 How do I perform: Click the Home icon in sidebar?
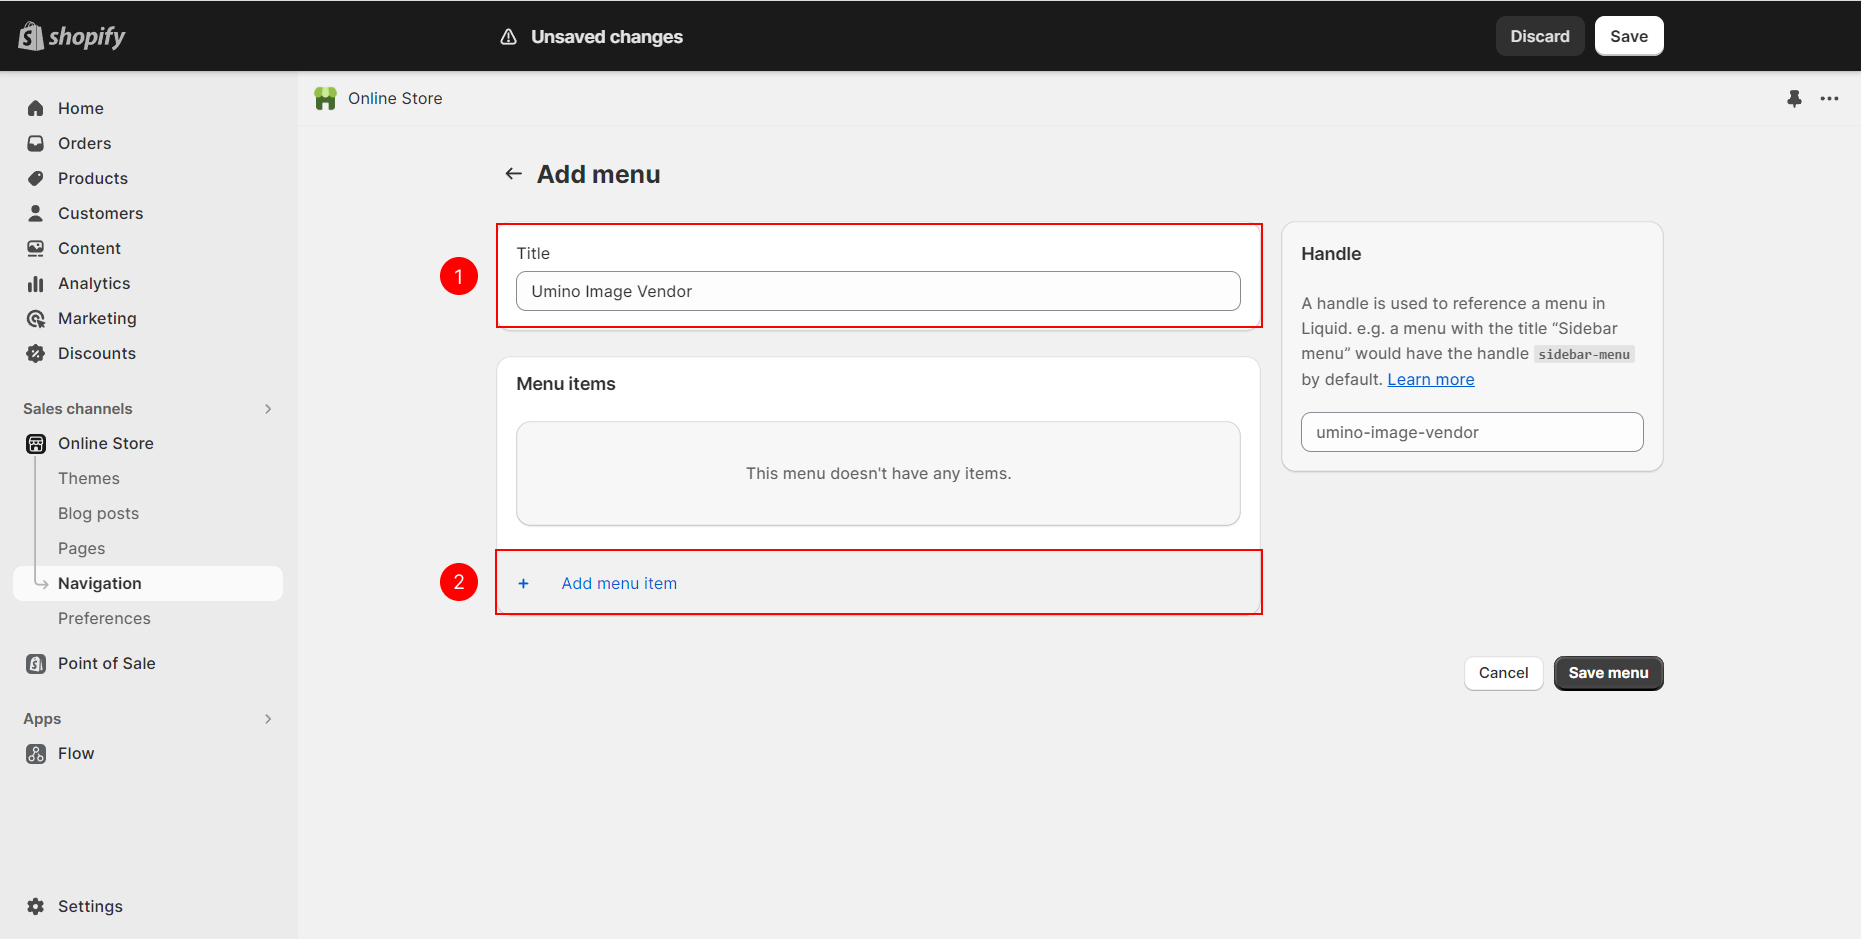pos(36,108)
